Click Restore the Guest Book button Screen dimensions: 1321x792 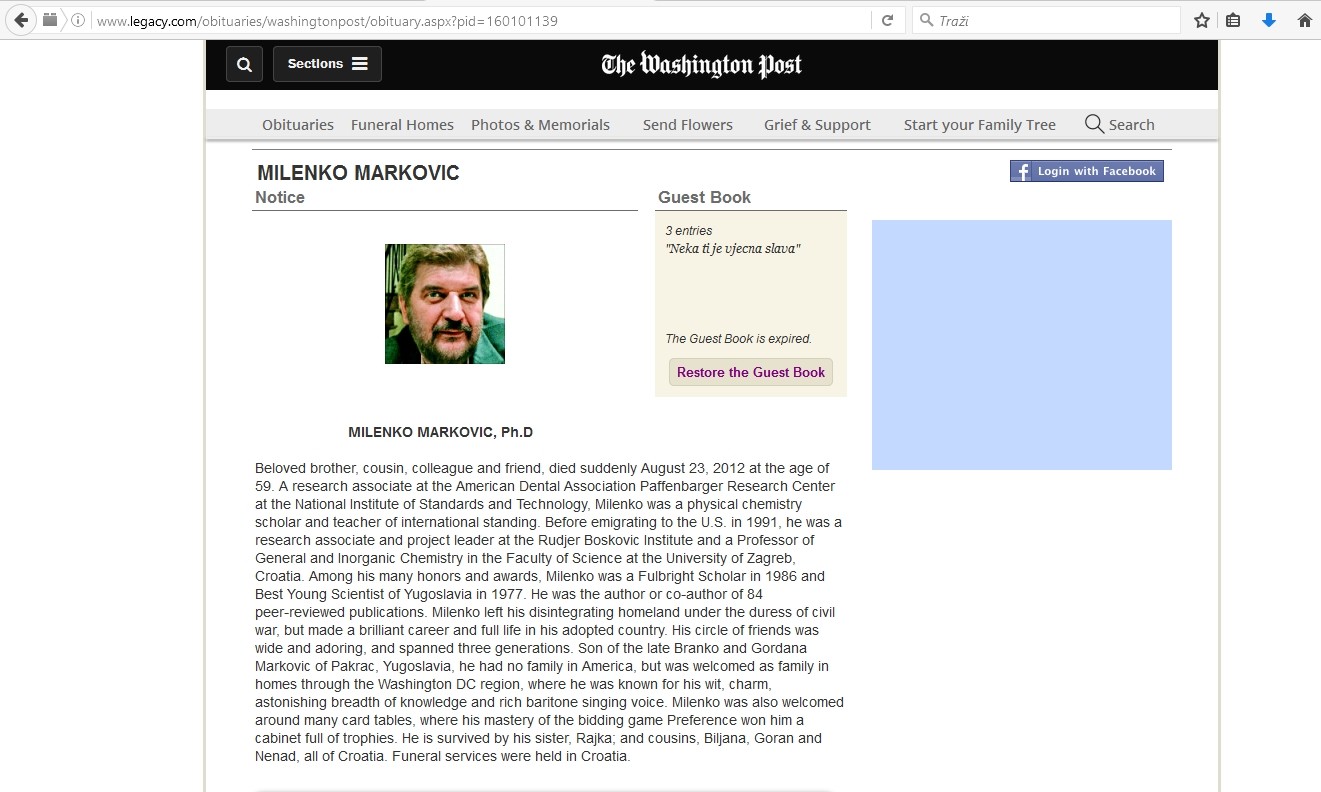pos(750,372)
